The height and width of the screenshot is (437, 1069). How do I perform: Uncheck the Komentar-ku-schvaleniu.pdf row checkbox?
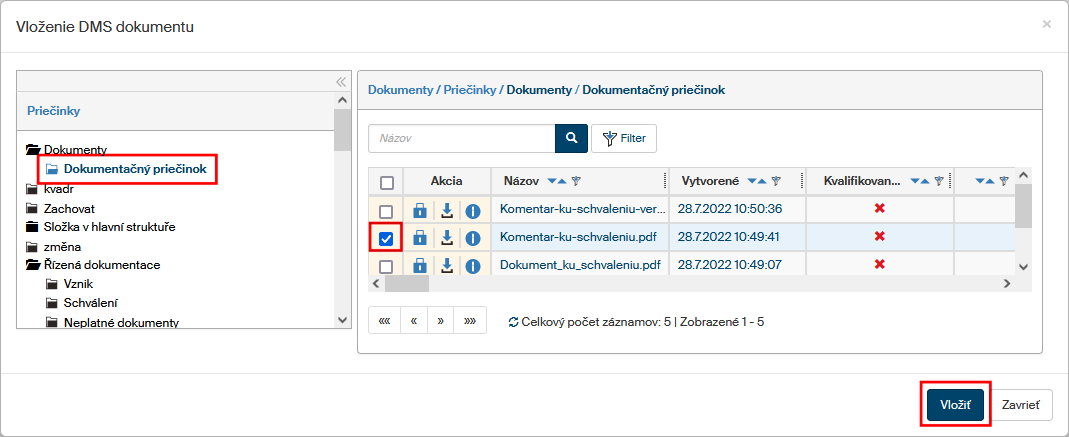click(386, 237)
